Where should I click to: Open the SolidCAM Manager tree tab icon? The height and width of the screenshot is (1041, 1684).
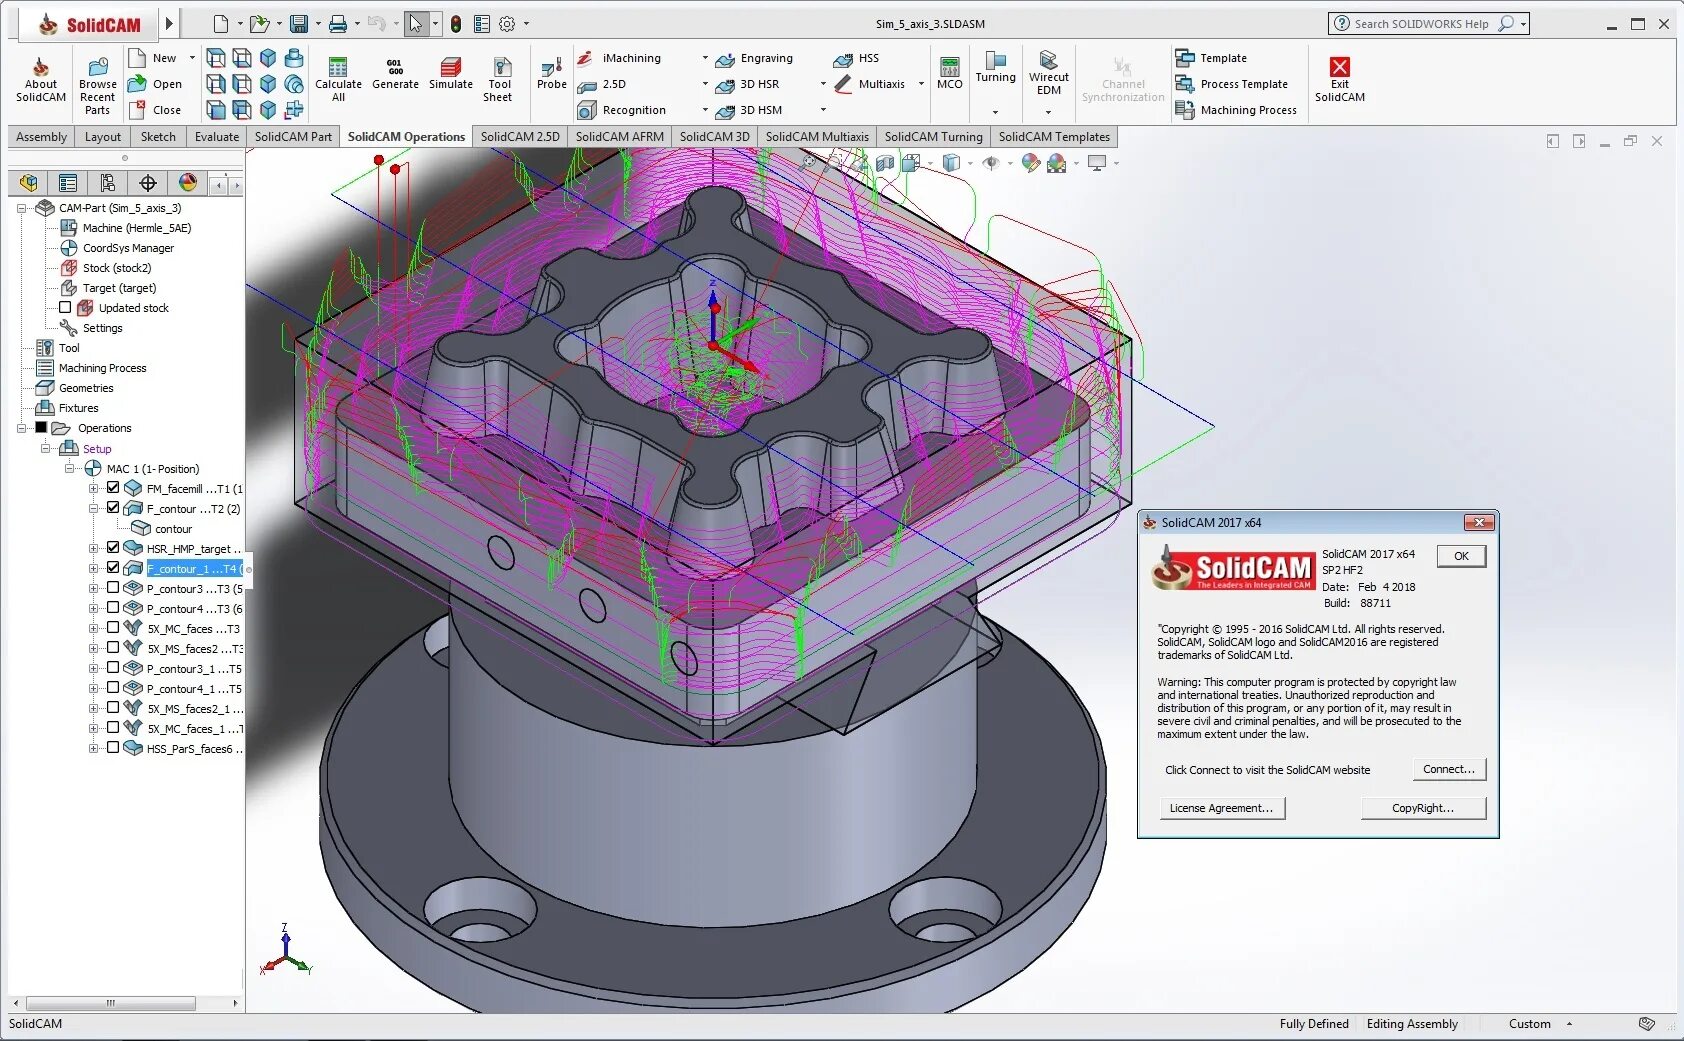[28, 183]
